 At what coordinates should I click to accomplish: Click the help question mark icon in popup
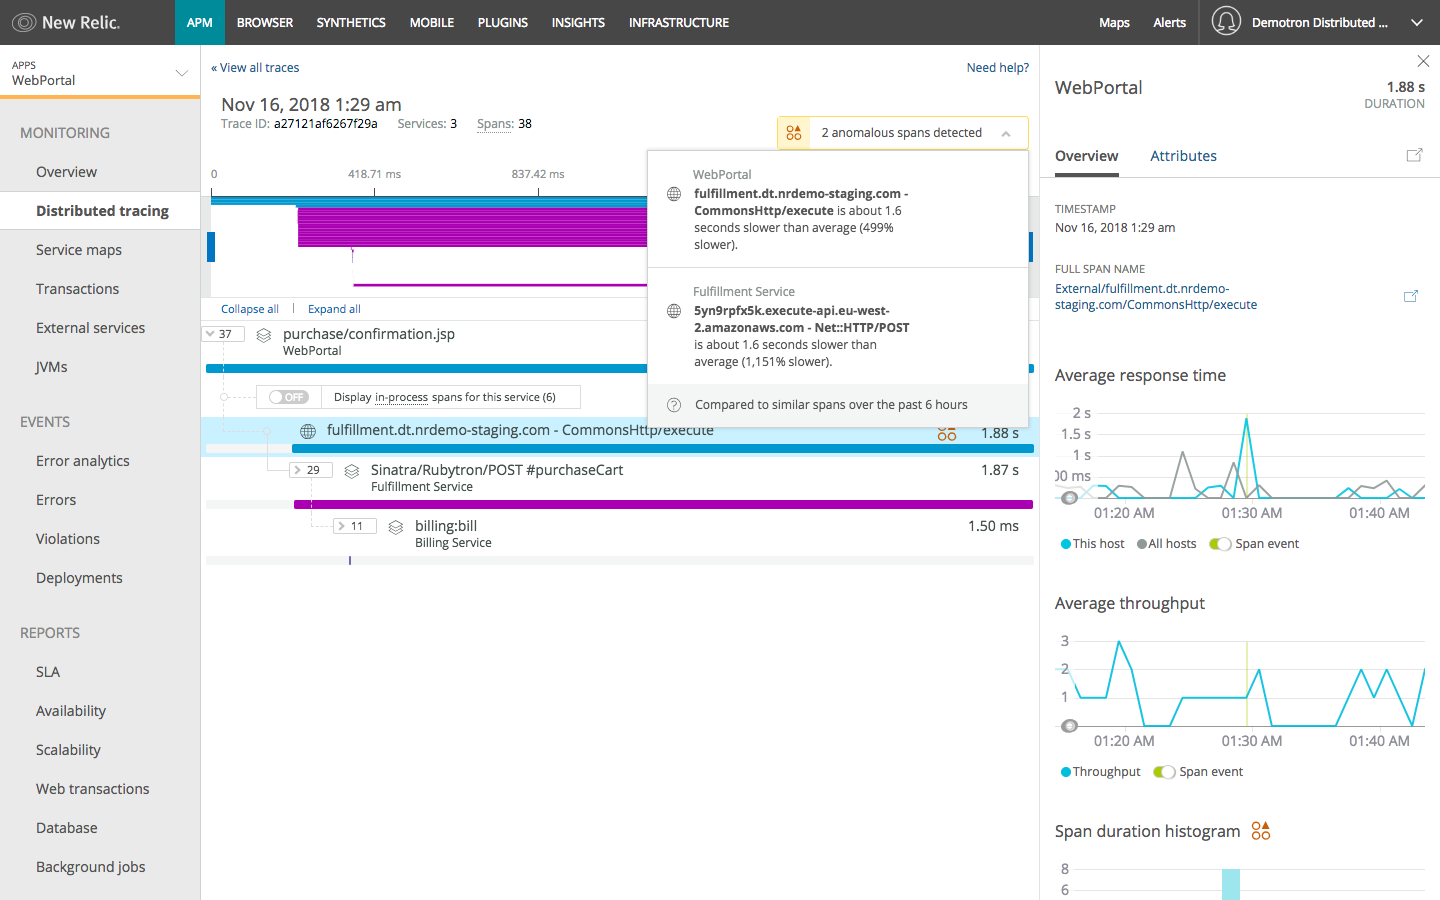[x=674, y=405]
